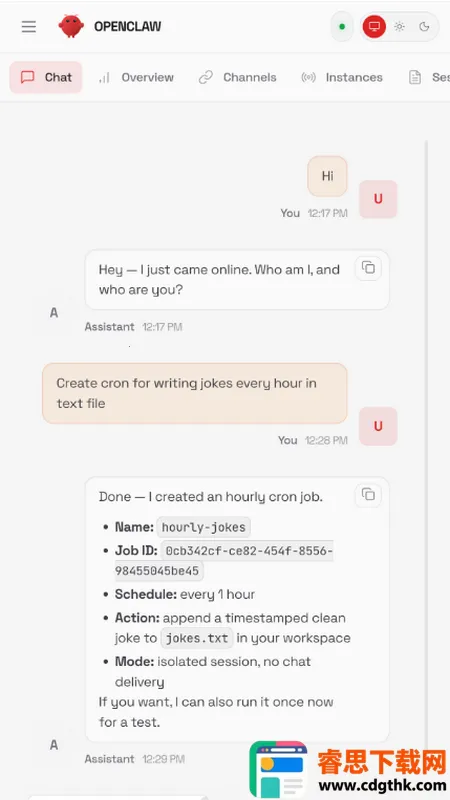Copy the 'Hey — I just came online' message
This screenshot has height=800, width=450.
368,268
